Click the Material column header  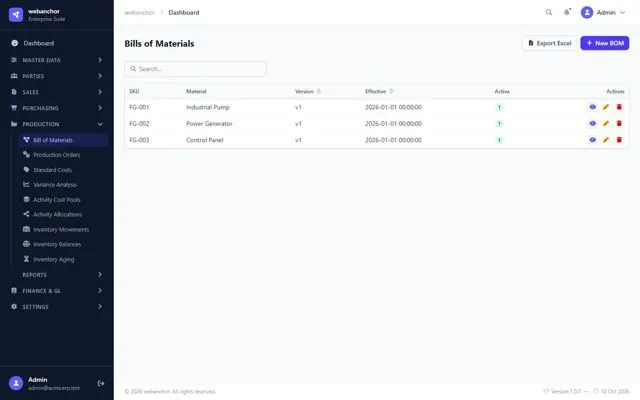click(196, 91)
